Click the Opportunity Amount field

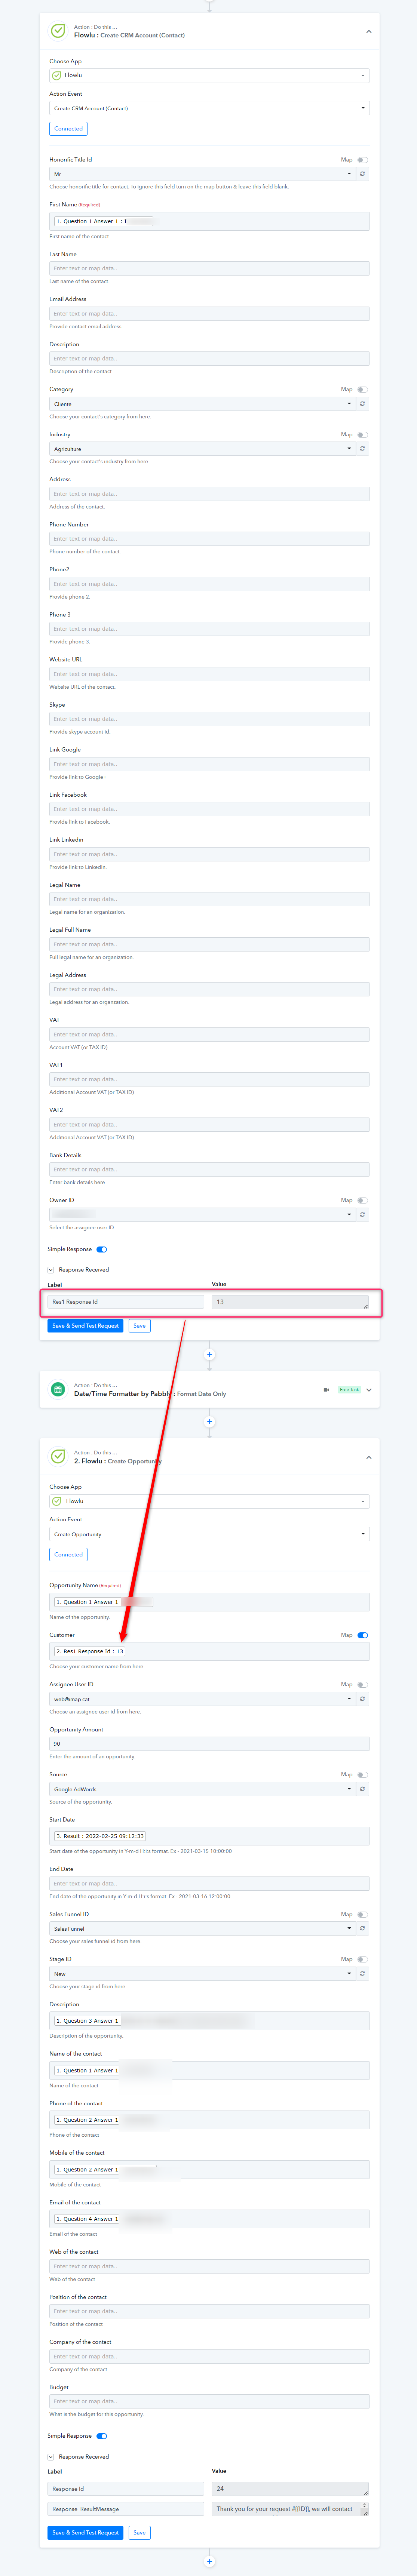pyautogui.click(x=209, y=1744)
